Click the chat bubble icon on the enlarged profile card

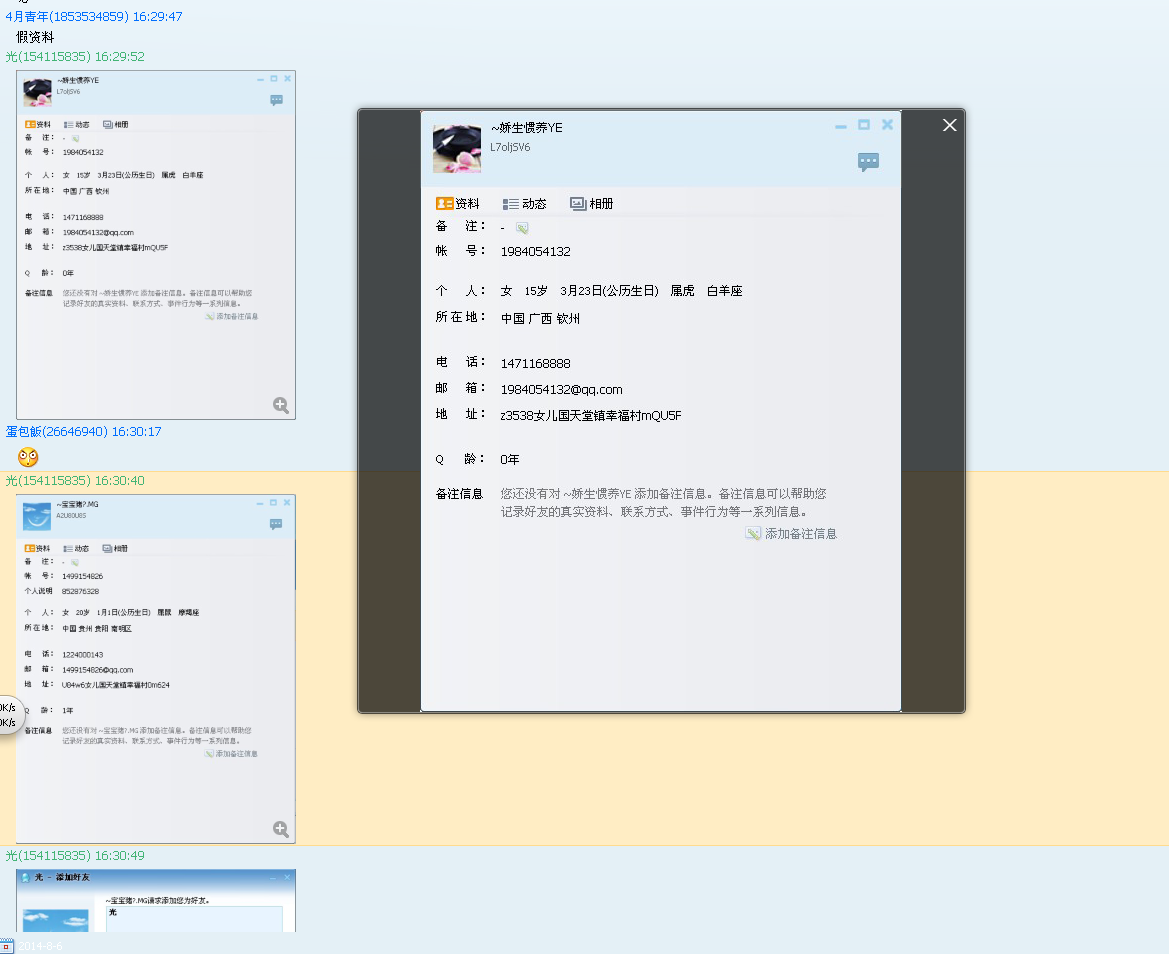click(x=867, y=162)
